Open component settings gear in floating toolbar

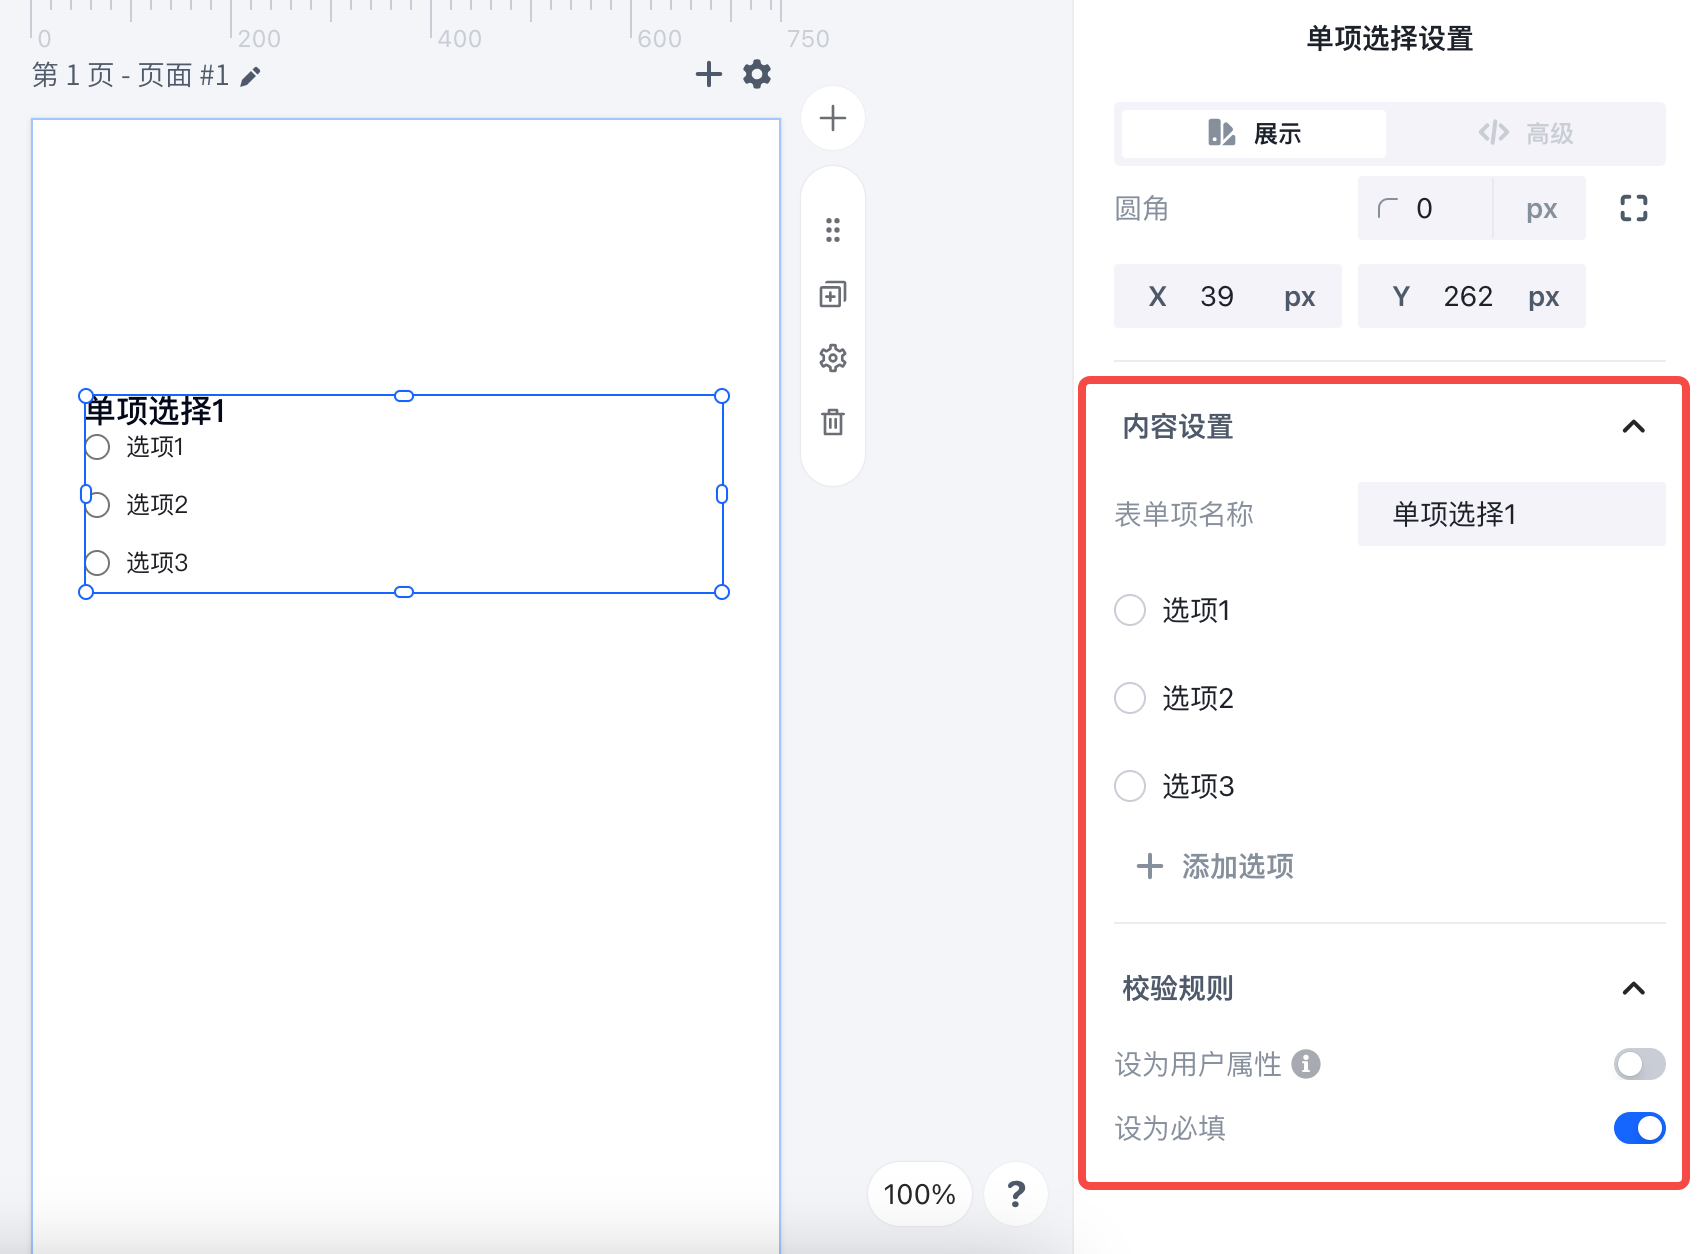833,358
